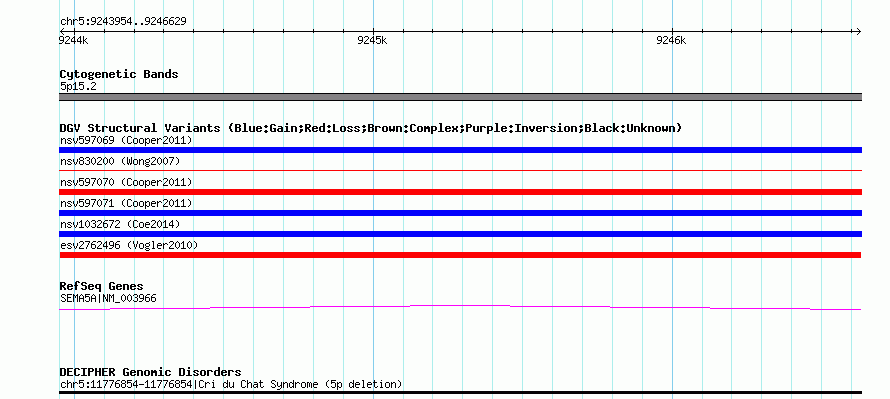Click the nsv597070 (Cooper2011) red loss bar
This screenshot has width=890, height=399.
(x=460, y=192)
